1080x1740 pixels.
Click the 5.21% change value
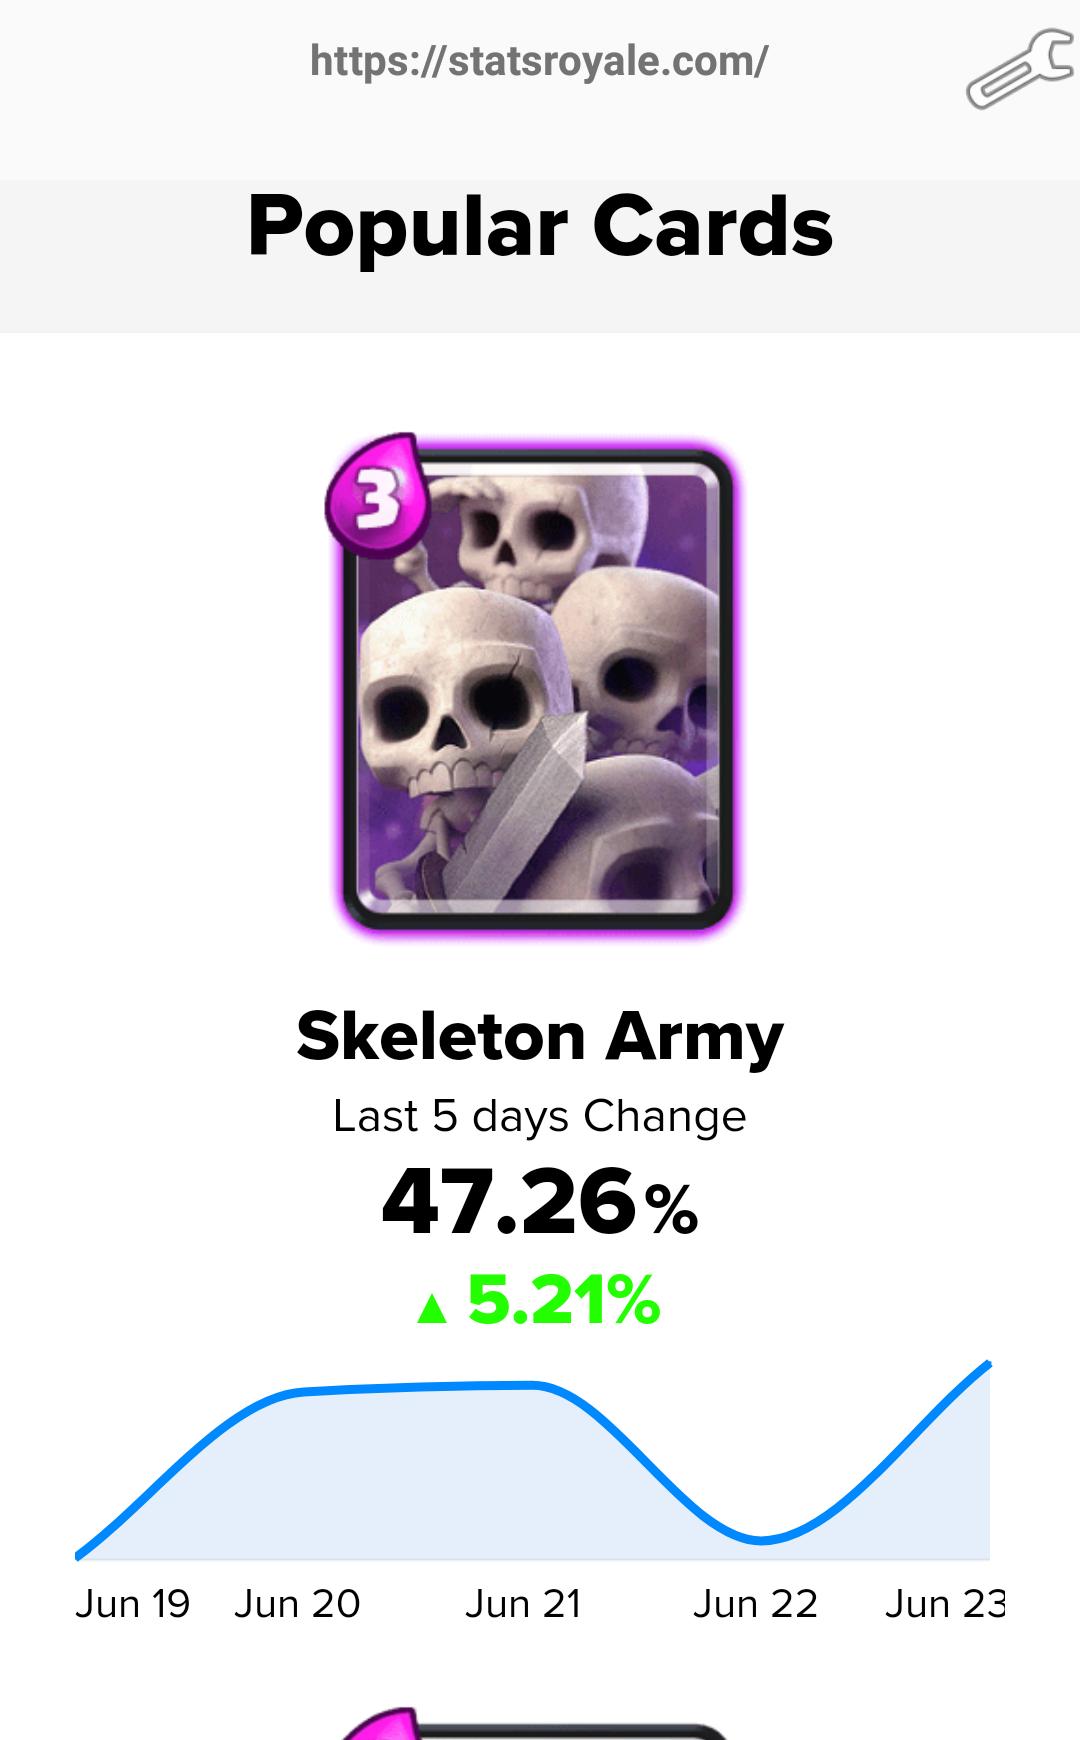coord(564,1300)
